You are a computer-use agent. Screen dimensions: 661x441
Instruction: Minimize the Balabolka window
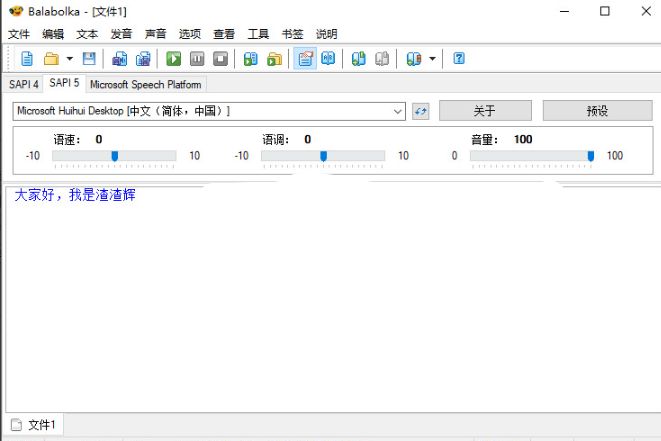tap(564, 11)
